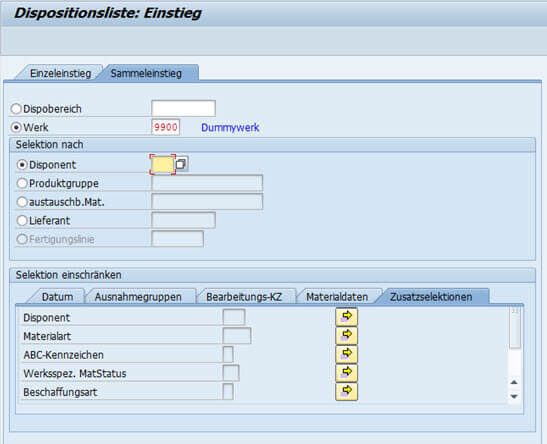Click the highlighted Disponent input field

[163, 164]
